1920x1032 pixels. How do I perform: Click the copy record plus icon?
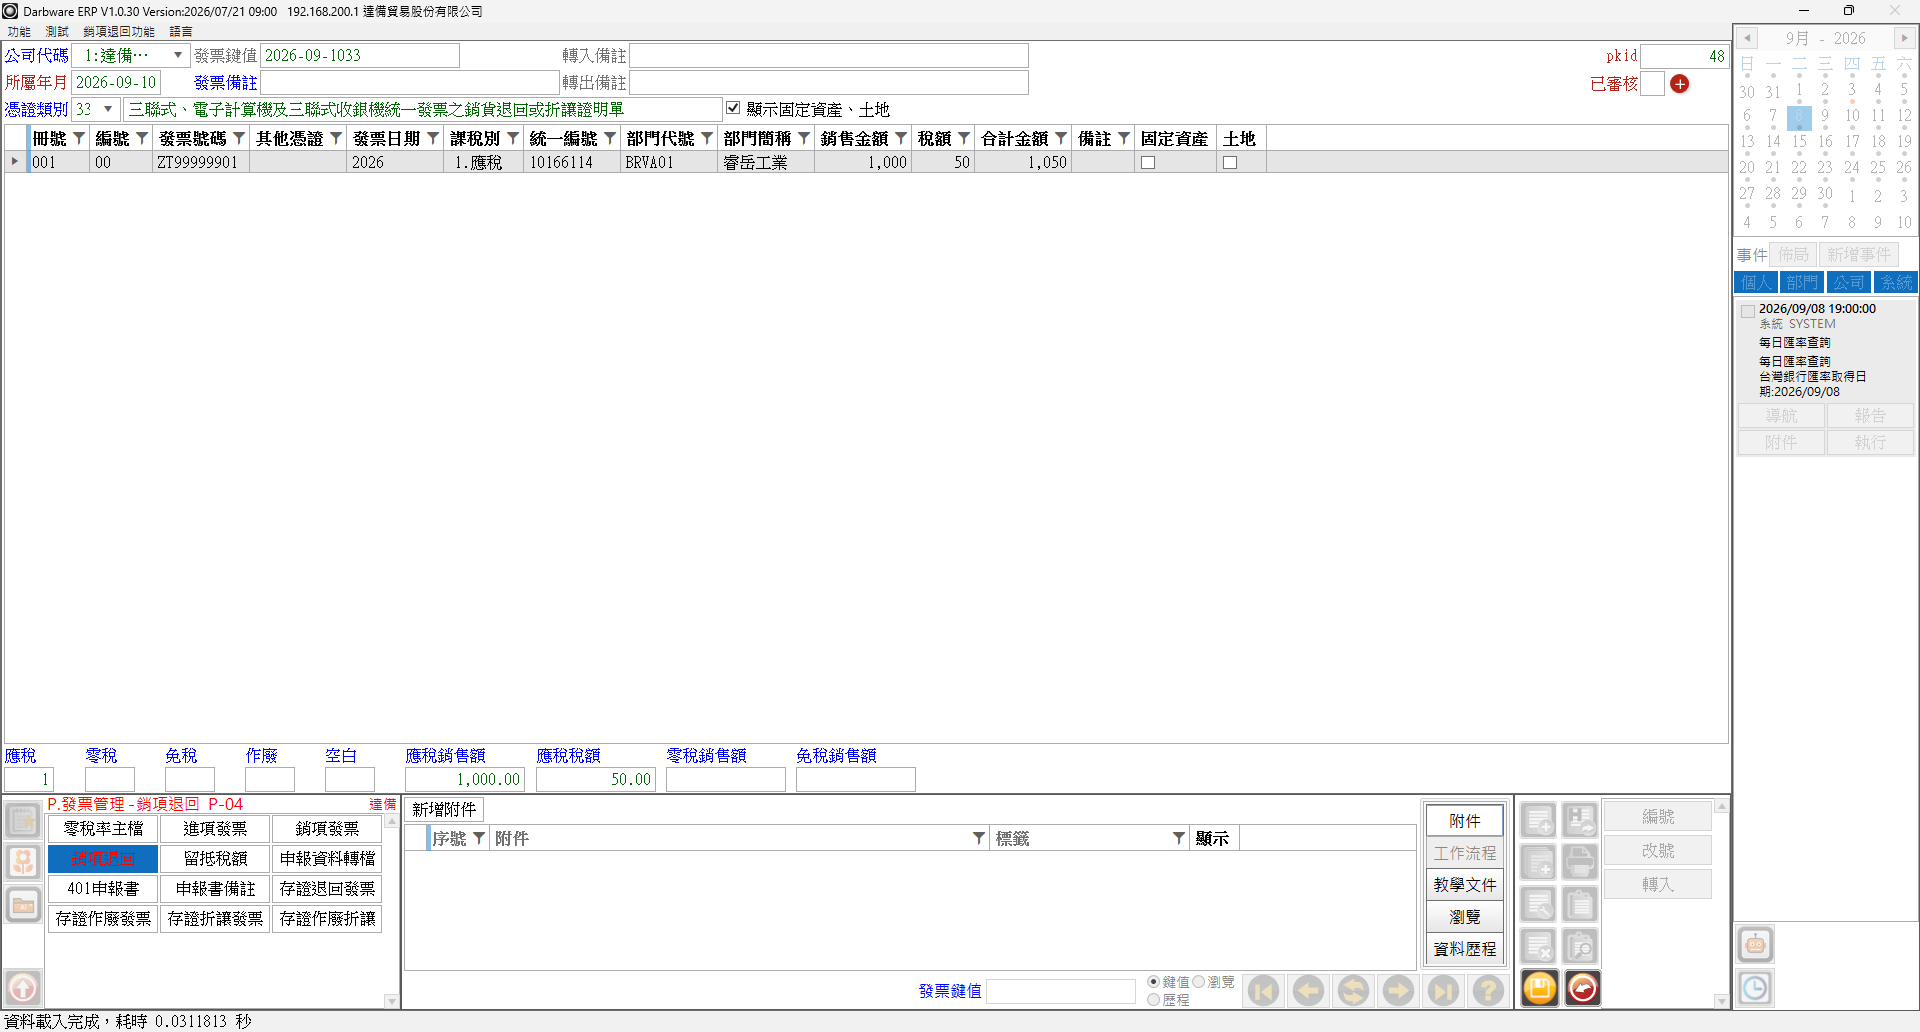point(1539,863)
